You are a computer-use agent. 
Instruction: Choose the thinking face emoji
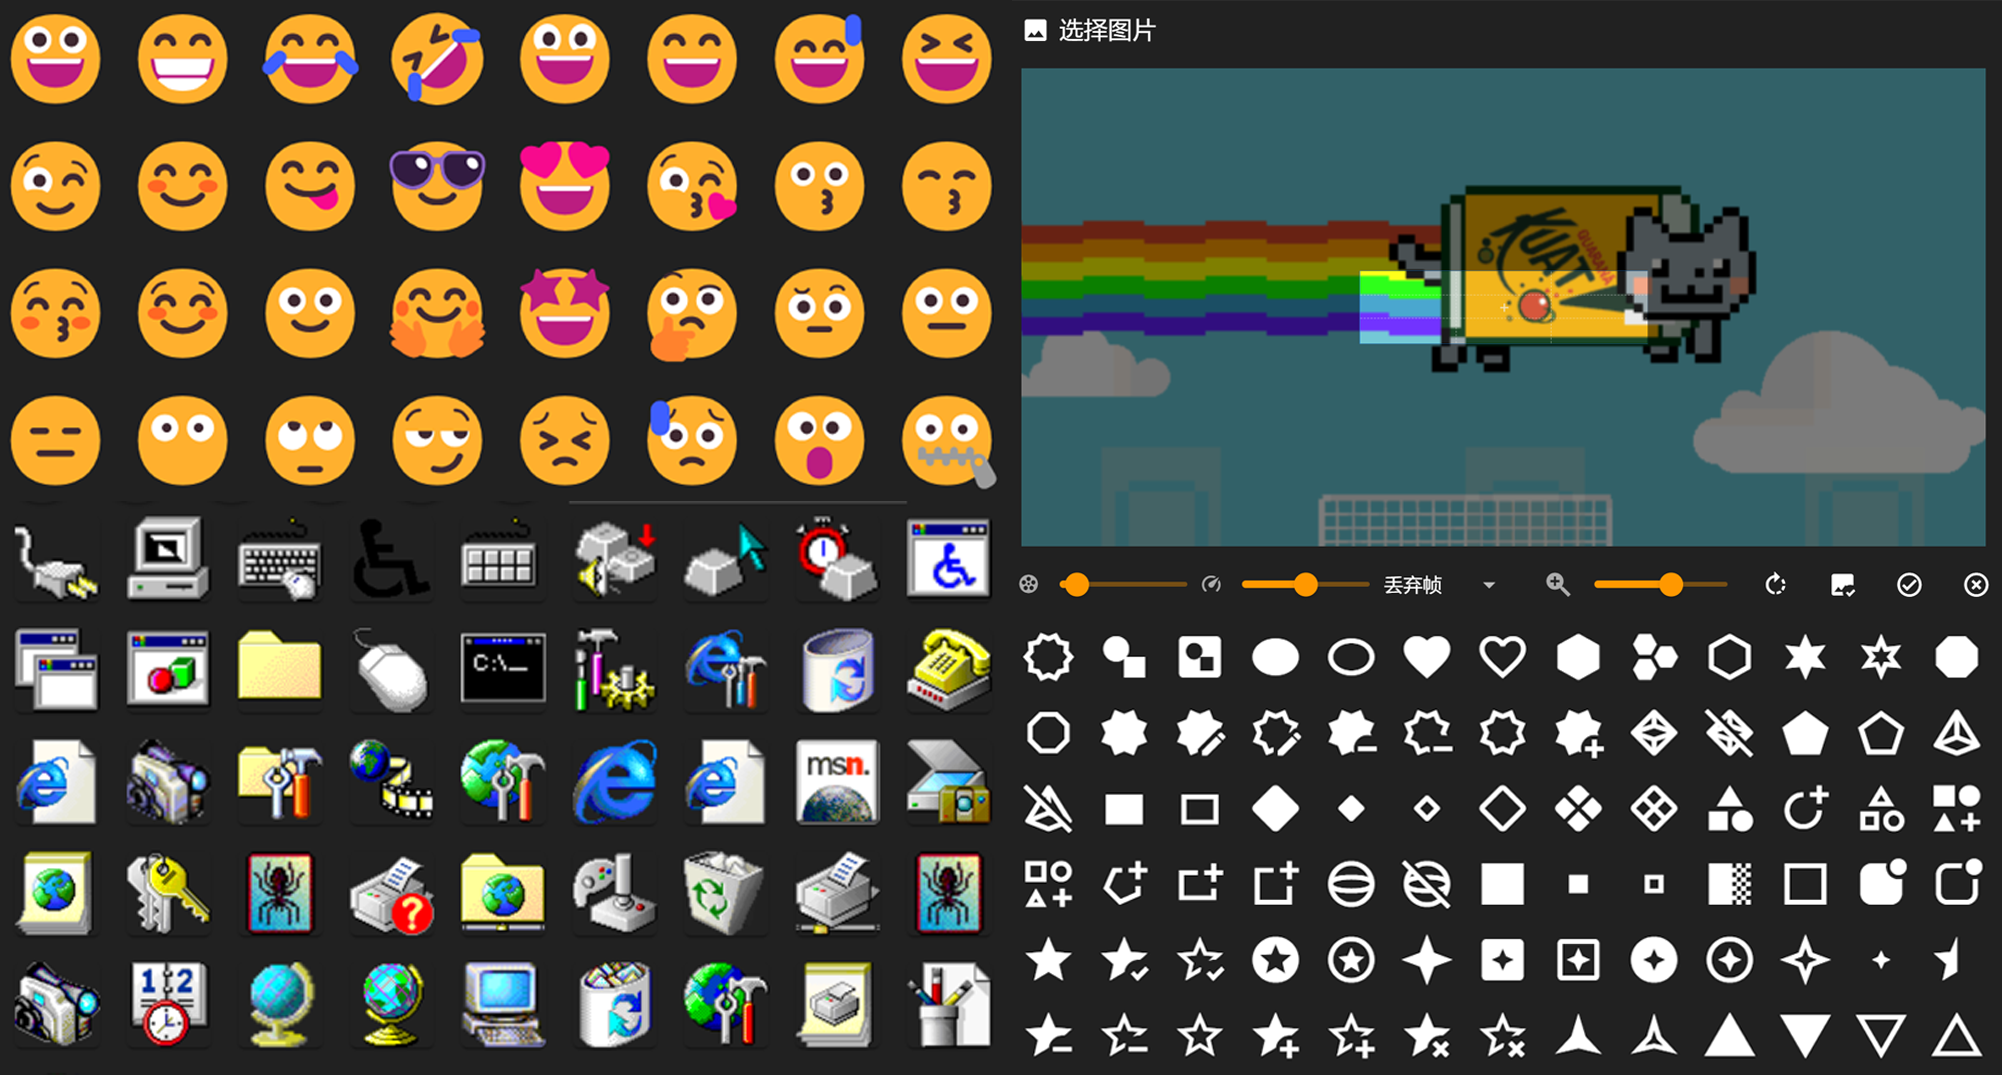(691, 313)
